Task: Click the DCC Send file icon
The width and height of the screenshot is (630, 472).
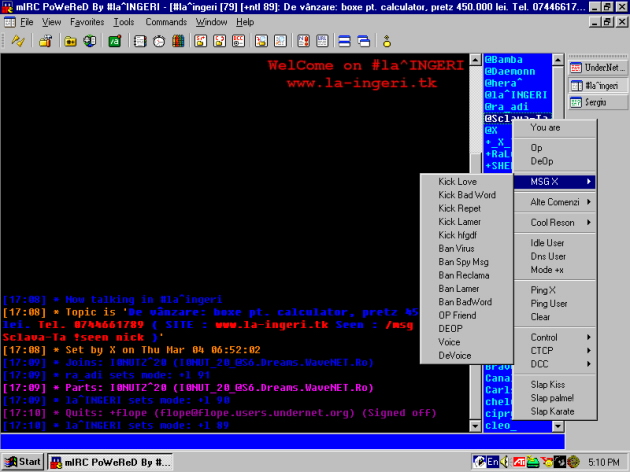Action: 200,41
